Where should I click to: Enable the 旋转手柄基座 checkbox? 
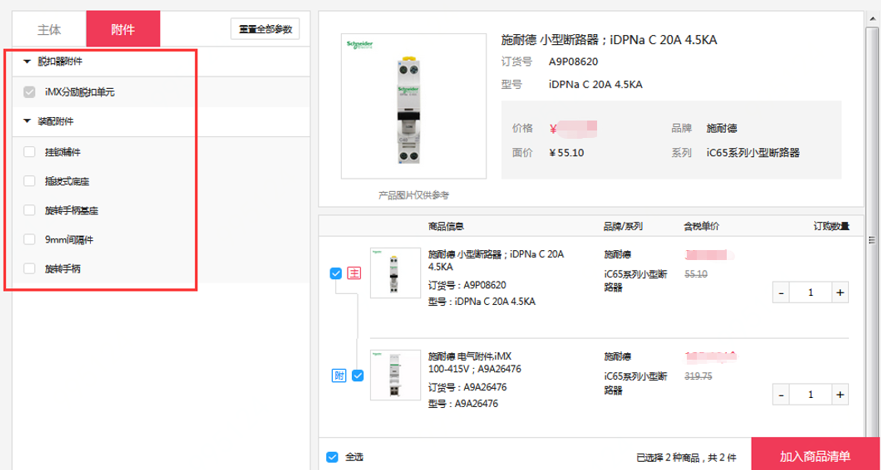[29, 210]
